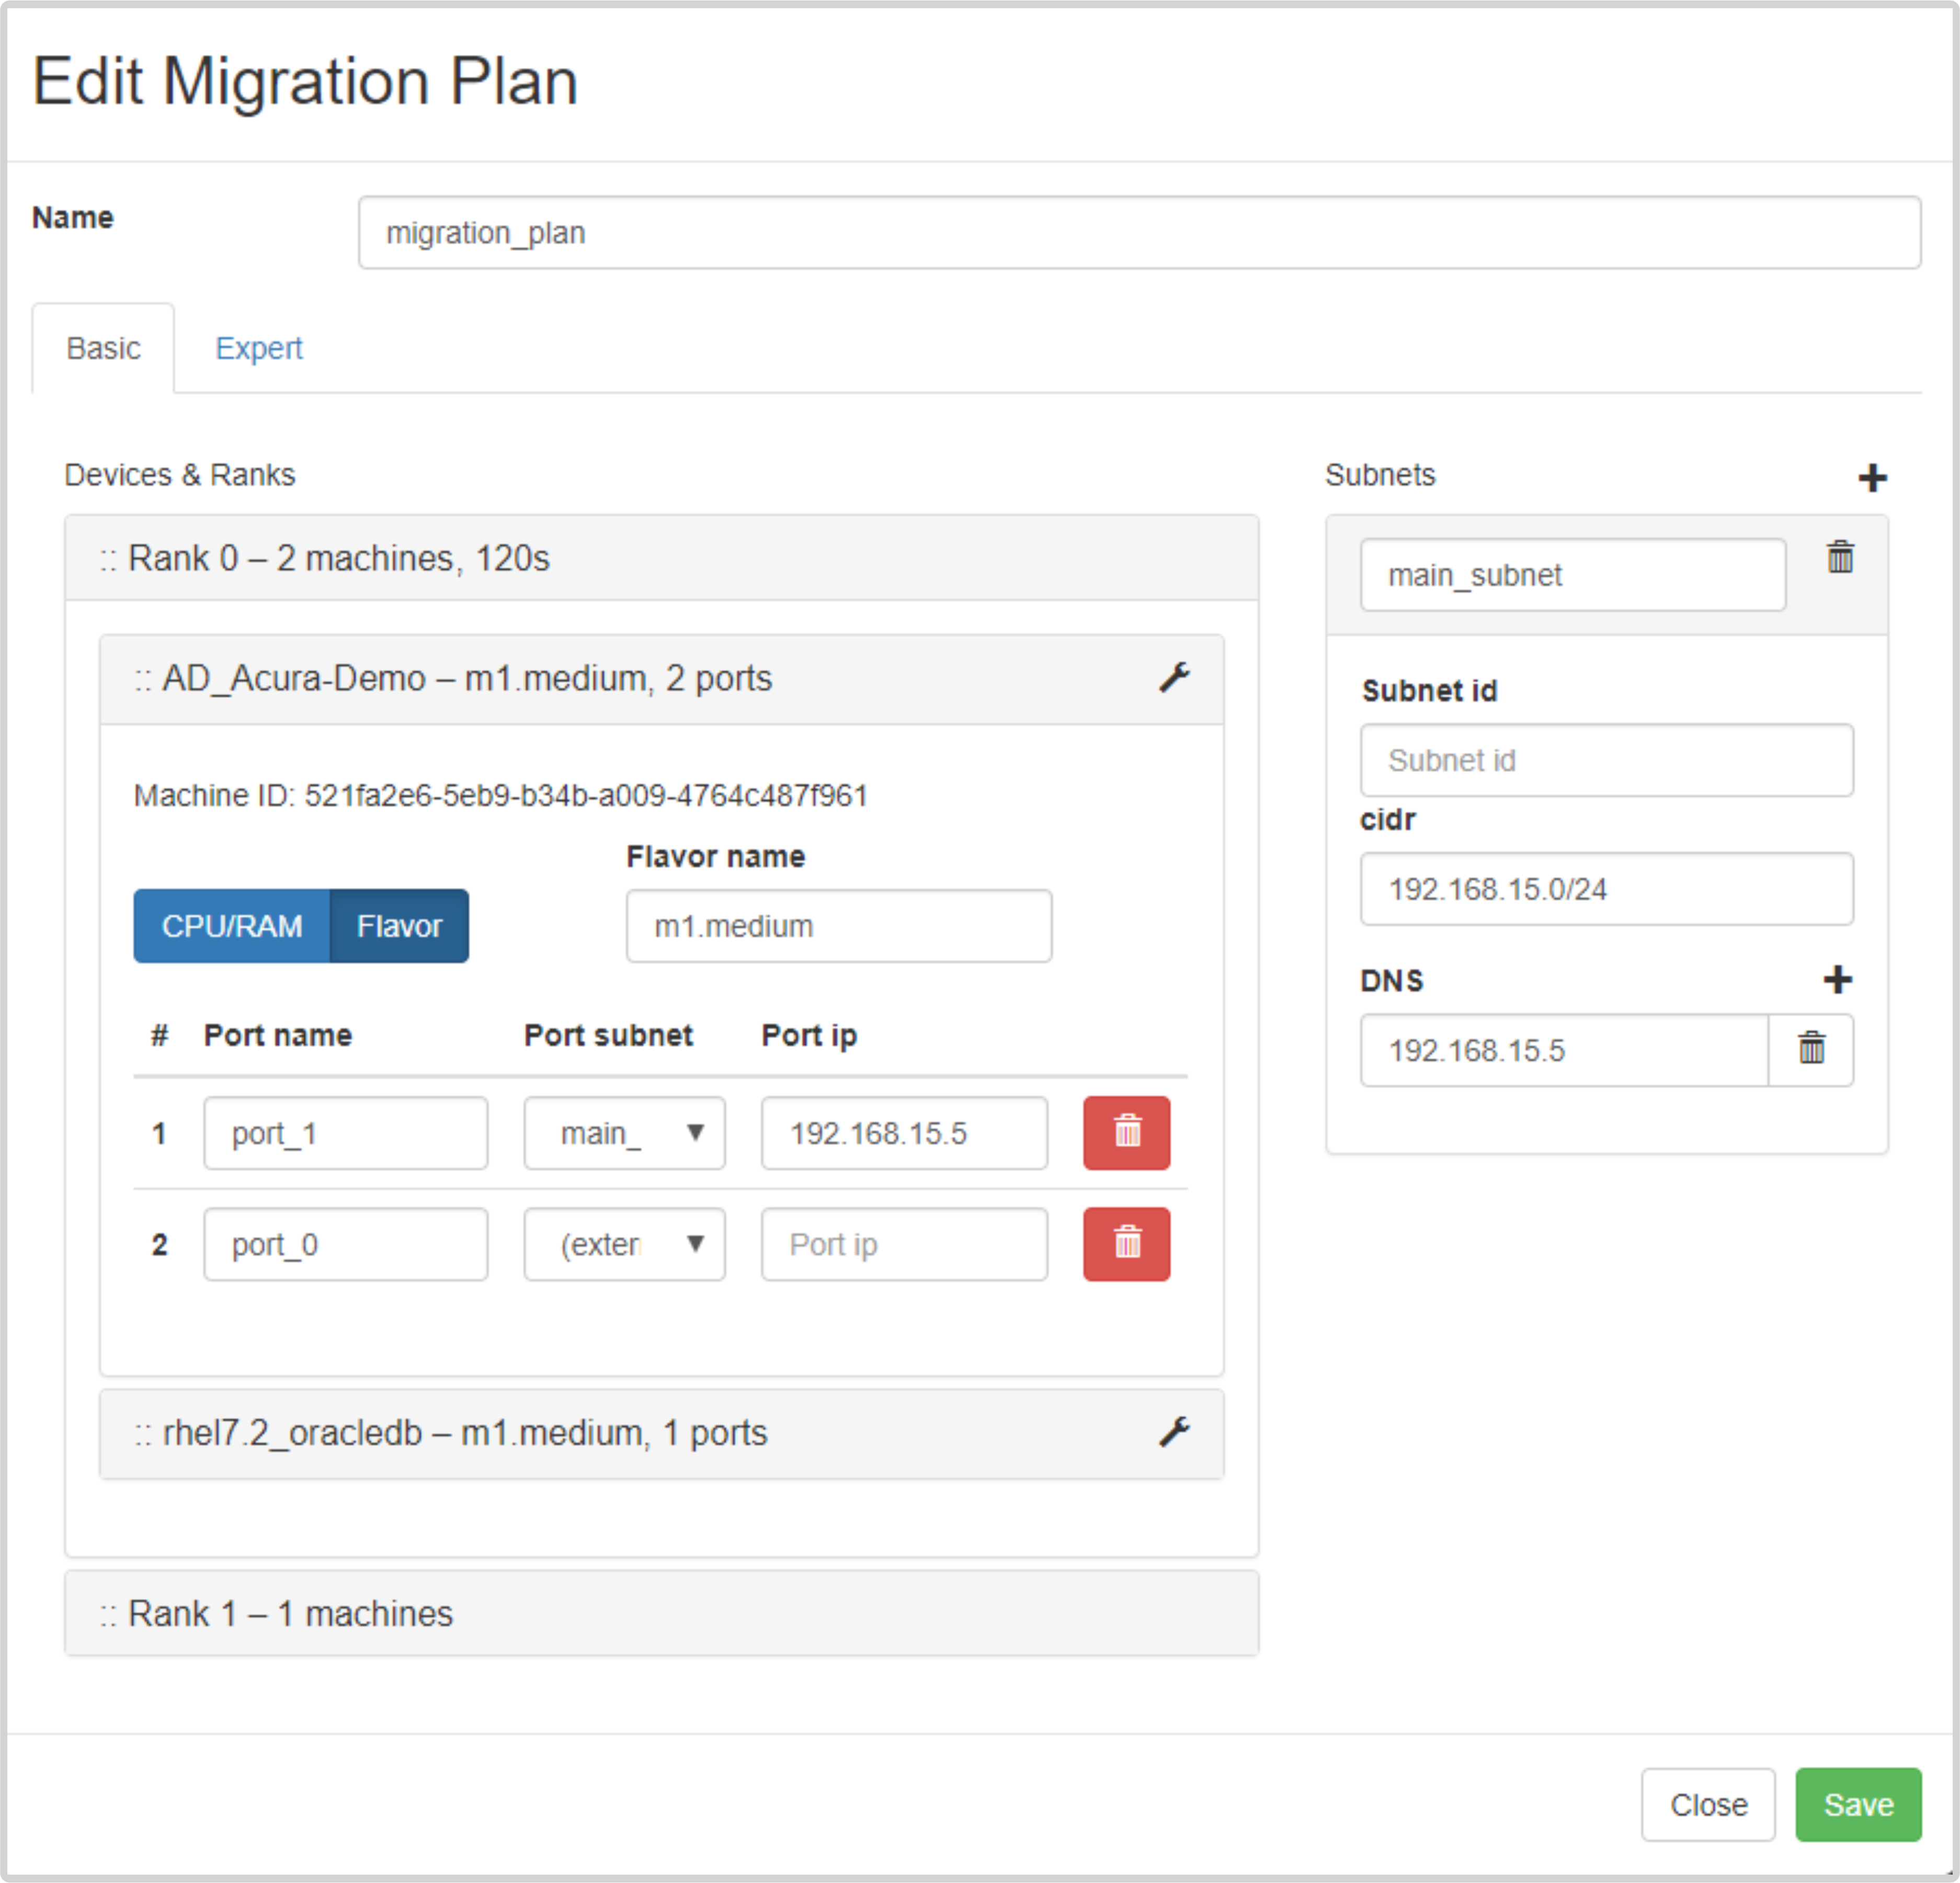This screenshot has width=1960, height=1883.
Task: Click the Devices & Ranks heading
Action: coord(180,474)
